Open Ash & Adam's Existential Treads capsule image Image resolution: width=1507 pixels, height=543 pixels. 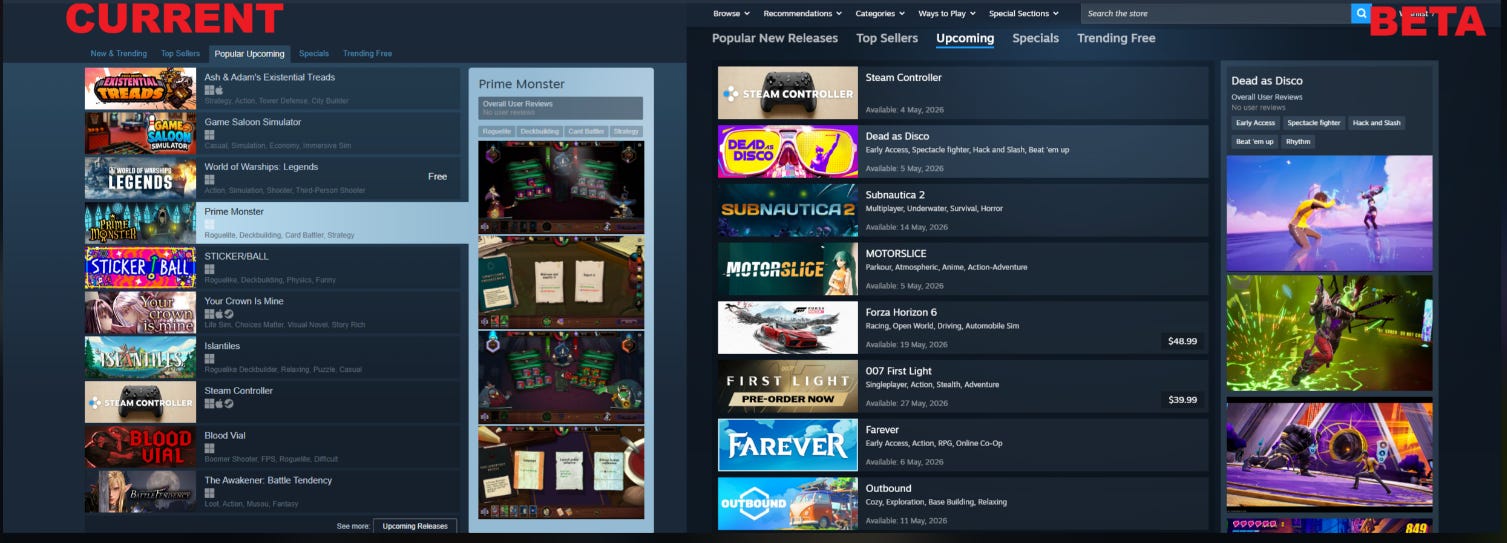coord(140,88)
